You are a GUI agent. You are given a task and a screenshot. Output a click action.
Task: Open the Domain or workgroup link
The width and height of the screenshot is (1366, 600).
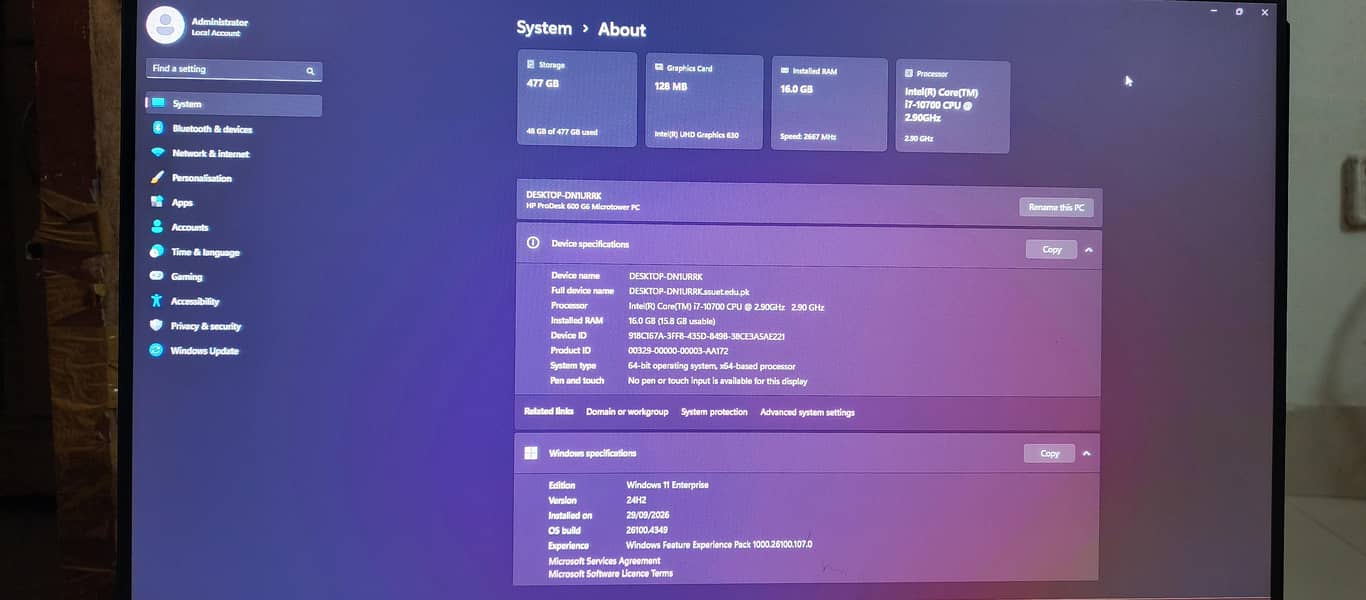click(627, 412)
